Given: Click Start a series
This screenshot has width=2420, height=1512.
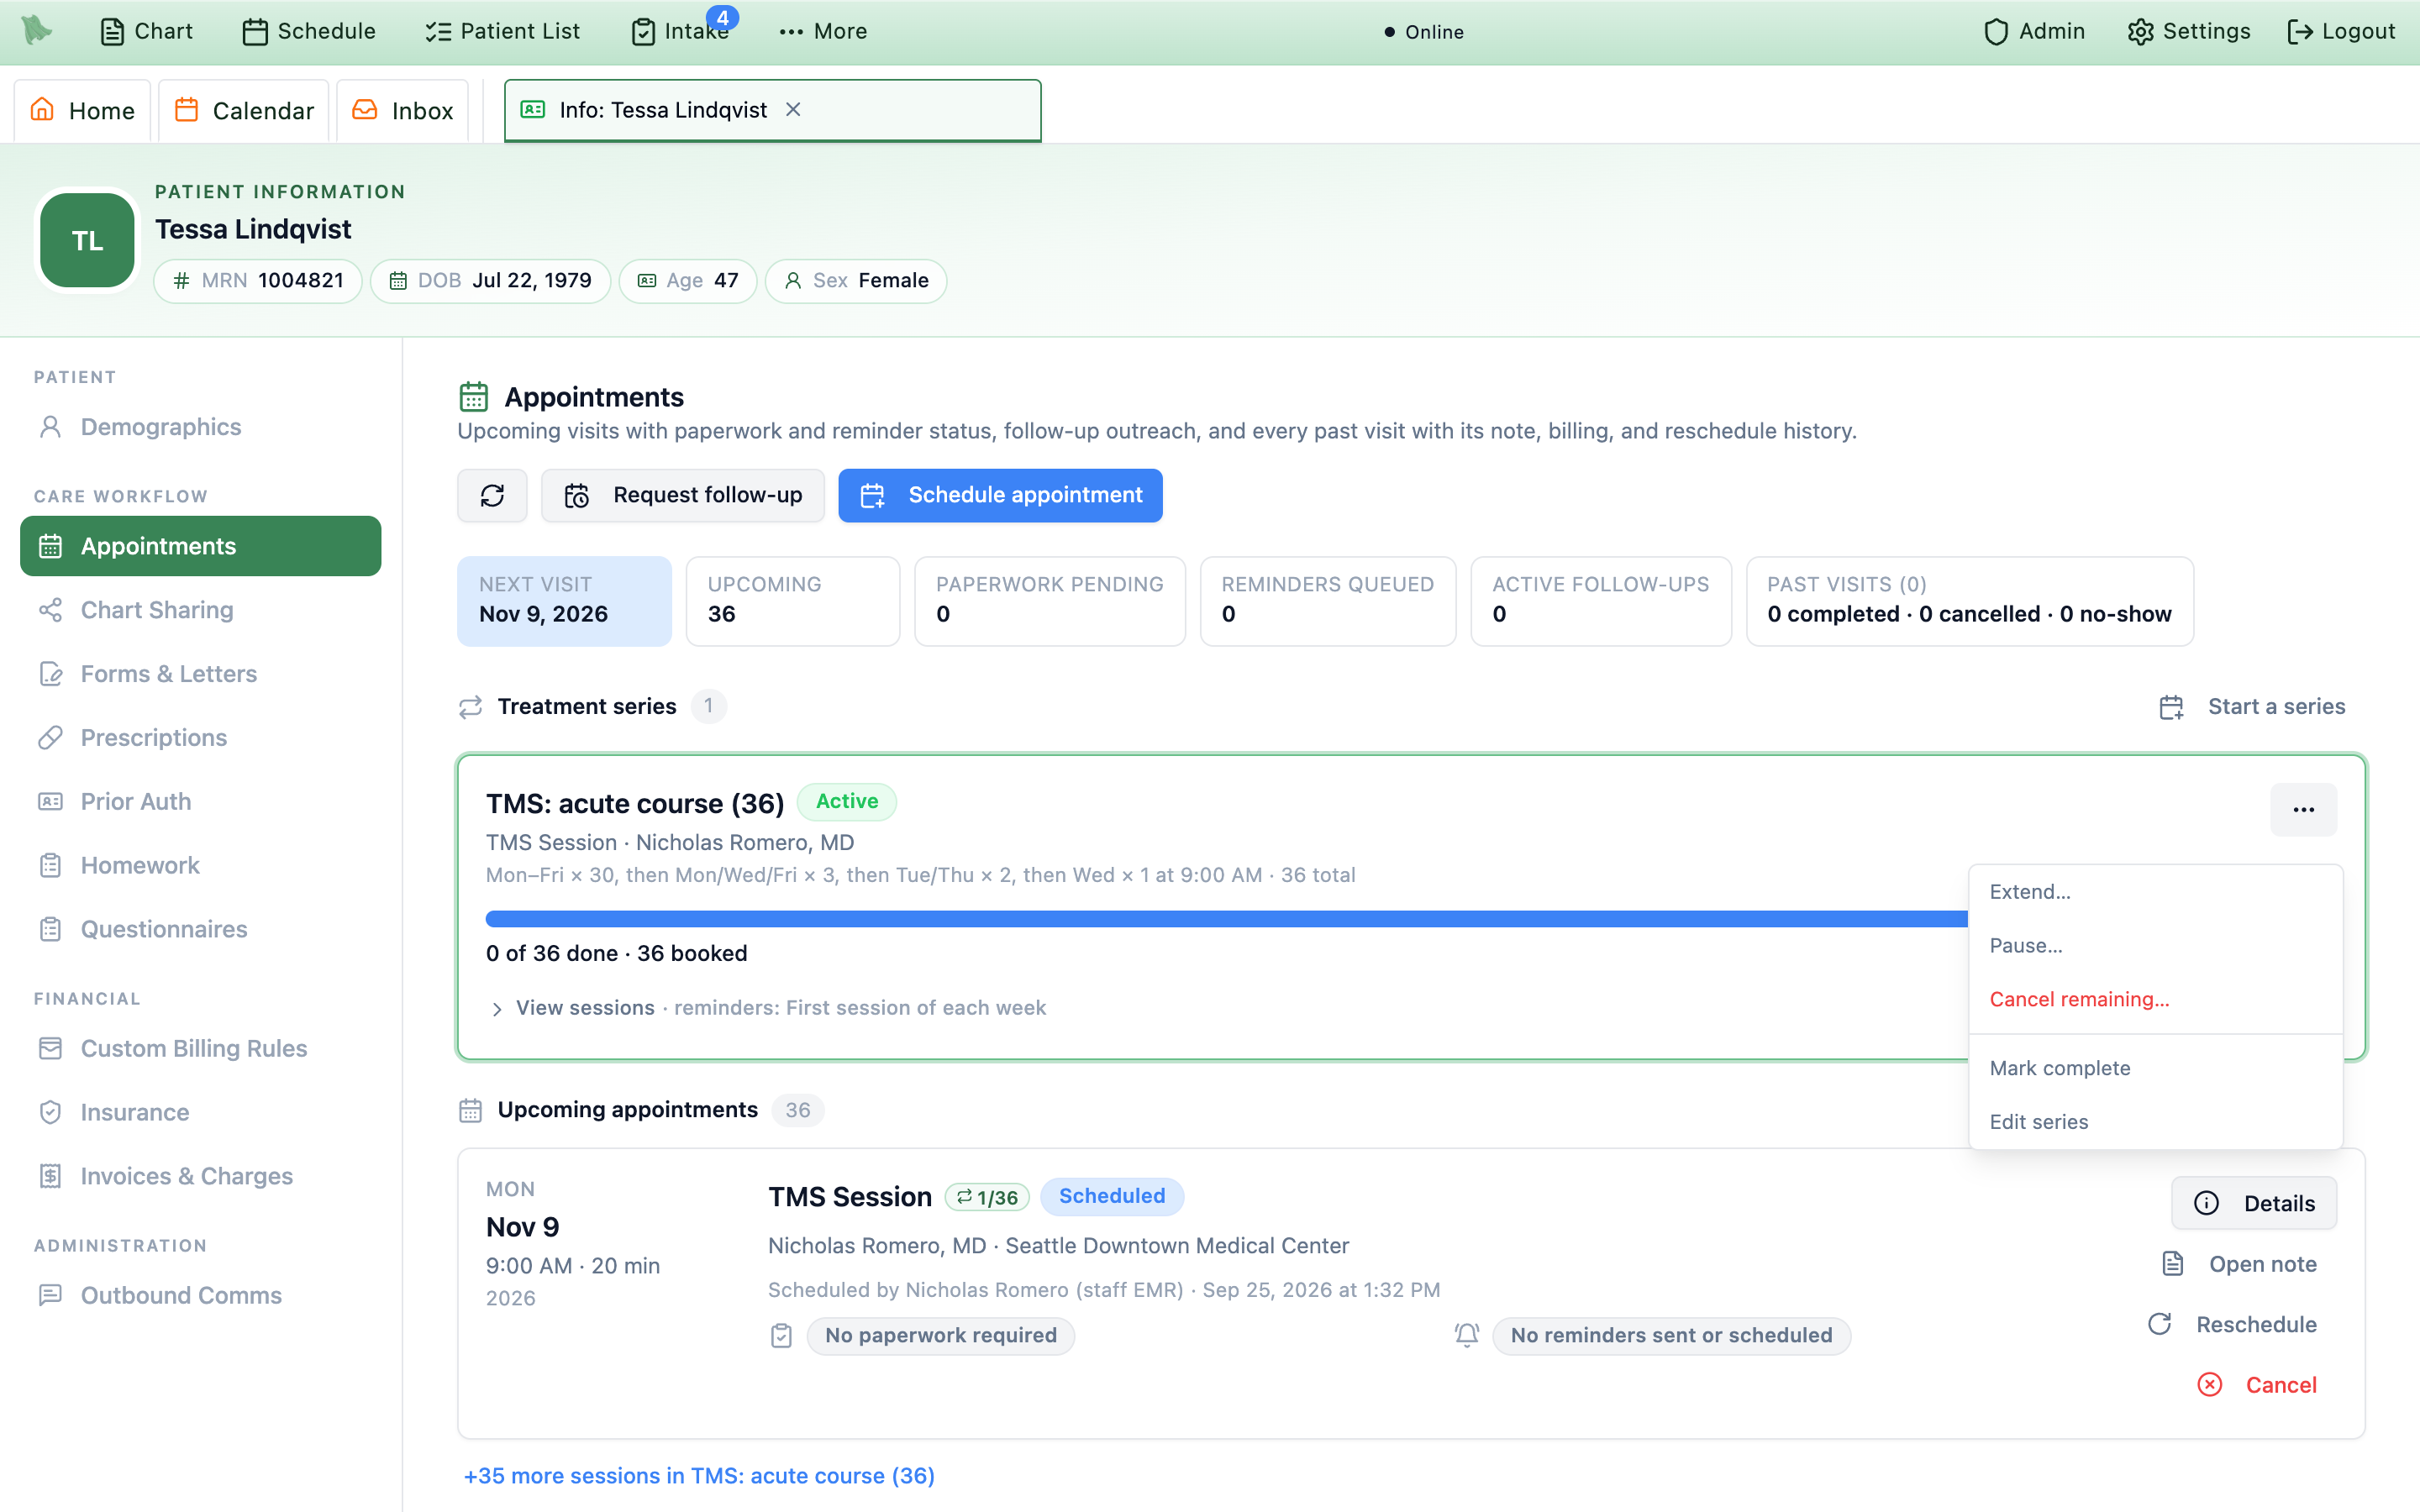Looking at the screenshot, I should (2252, 707).
